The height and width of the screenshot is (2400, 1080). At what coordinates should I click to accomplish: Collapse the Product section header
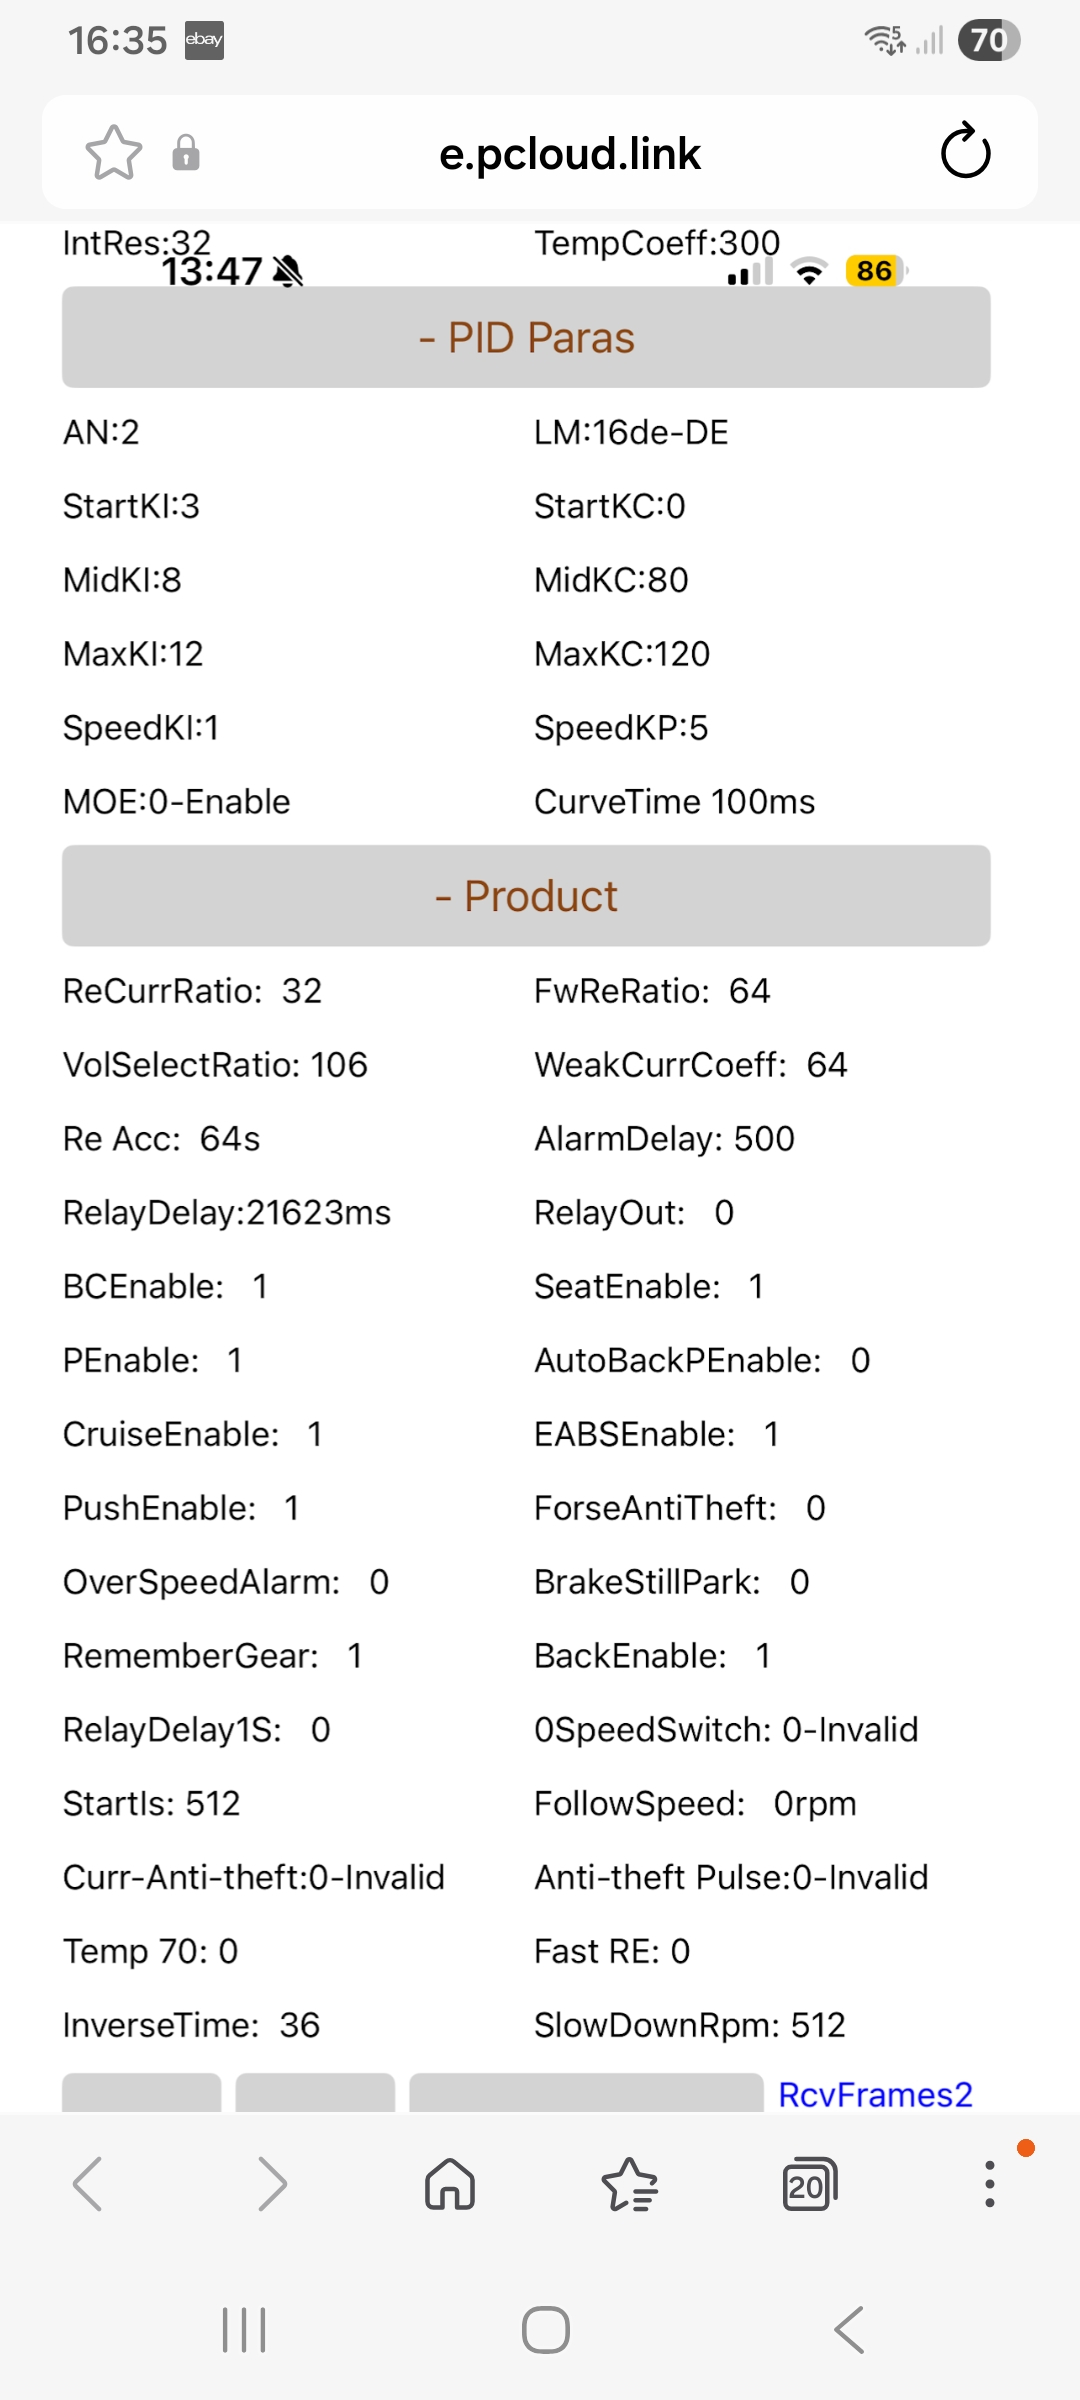[526, 896]
